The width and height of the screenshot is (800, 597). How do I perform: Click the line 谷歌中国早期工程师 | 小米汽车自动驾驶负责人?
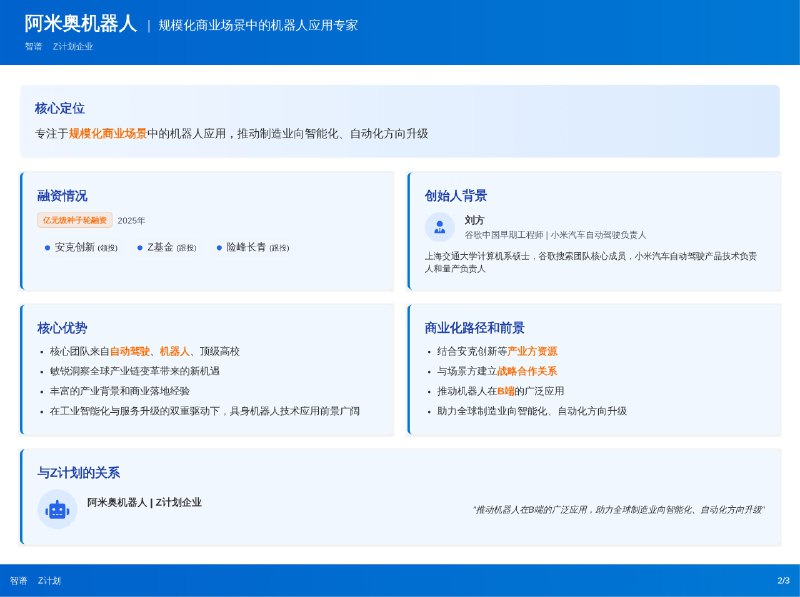[555, 235]
